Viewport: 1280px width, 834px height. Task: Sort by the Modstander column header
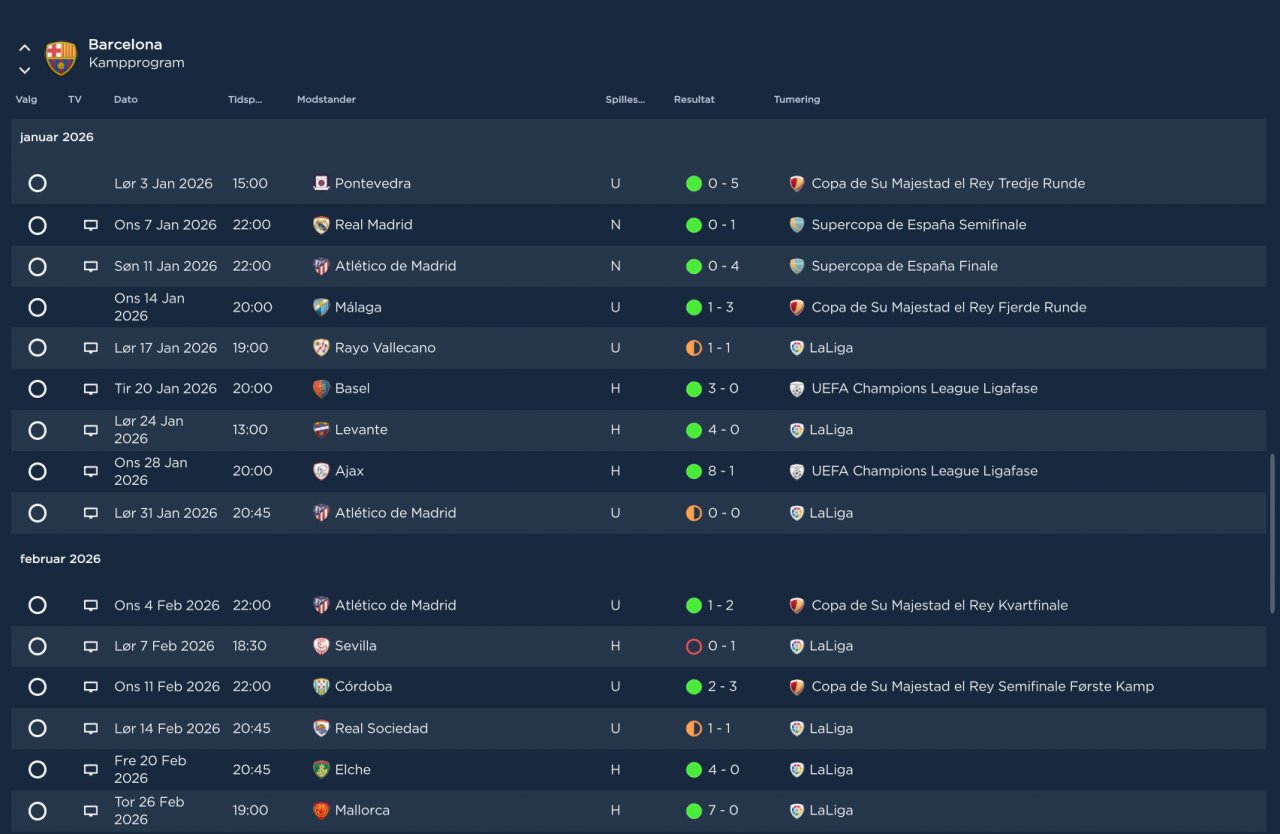pos(326,100)
